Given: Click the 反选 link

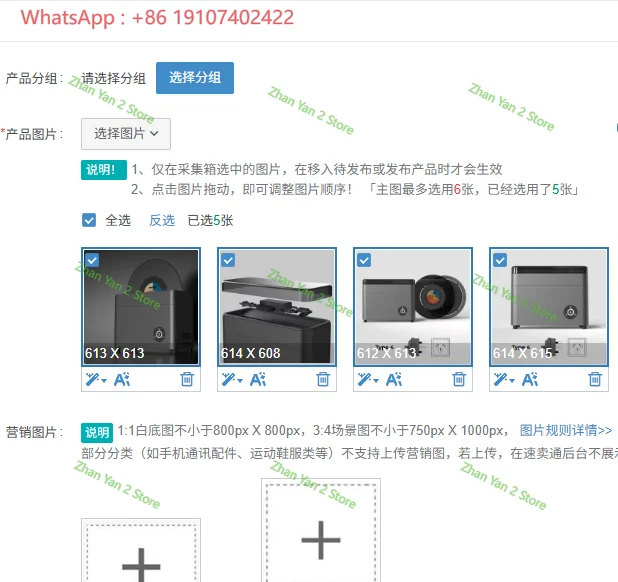Looking at the screenshot, I should [162, 220].
